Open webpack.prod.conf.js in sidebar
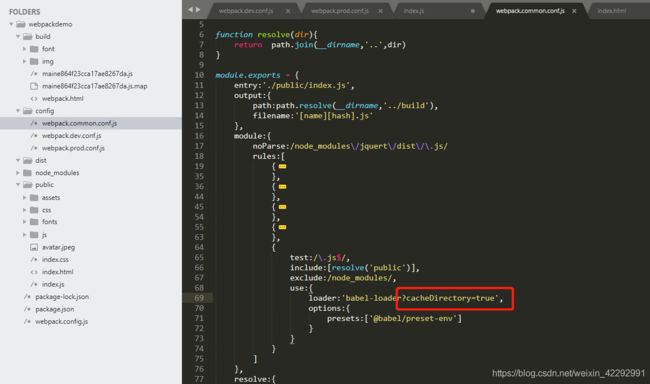The height and width of the screenshot is (384, 650). click(x=73, y=148)
